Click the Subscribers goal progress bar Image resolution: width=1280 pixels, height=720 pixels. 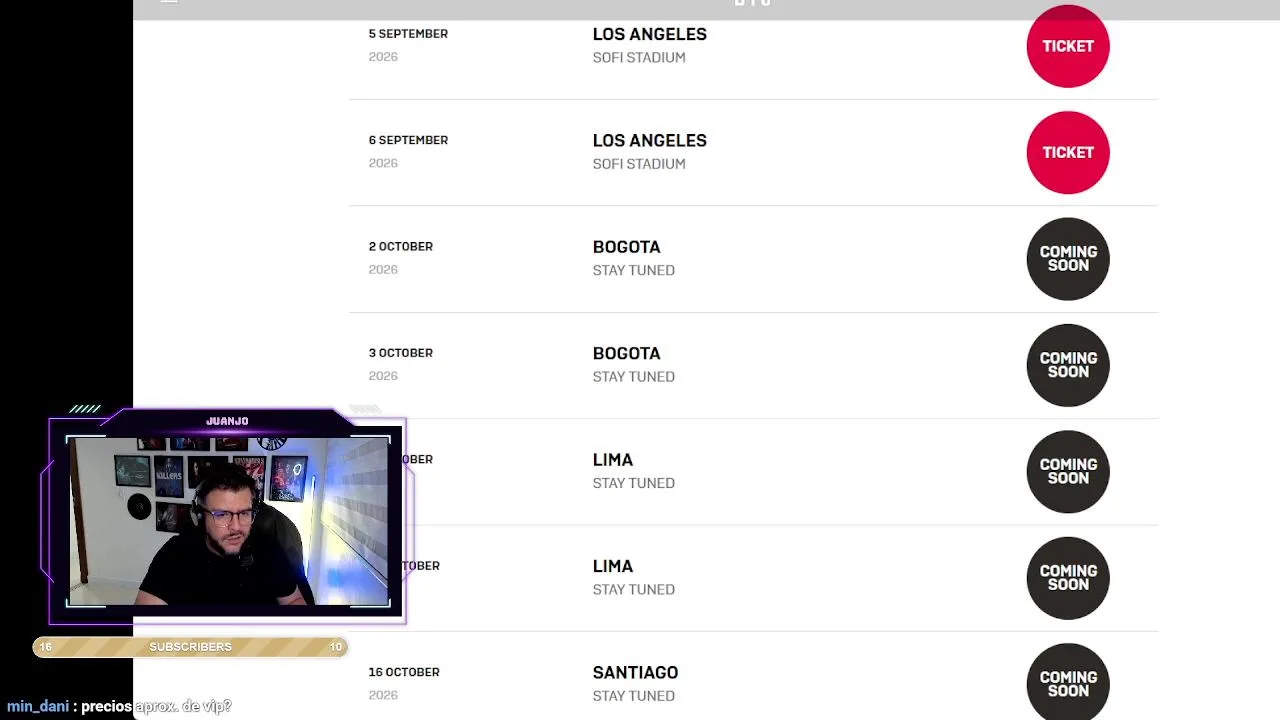(190, 647)
